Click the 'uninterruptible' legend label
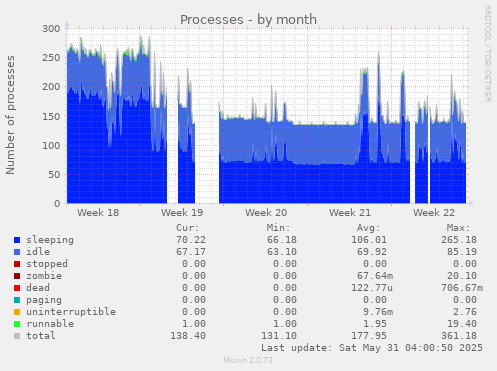 pos(71,312)
